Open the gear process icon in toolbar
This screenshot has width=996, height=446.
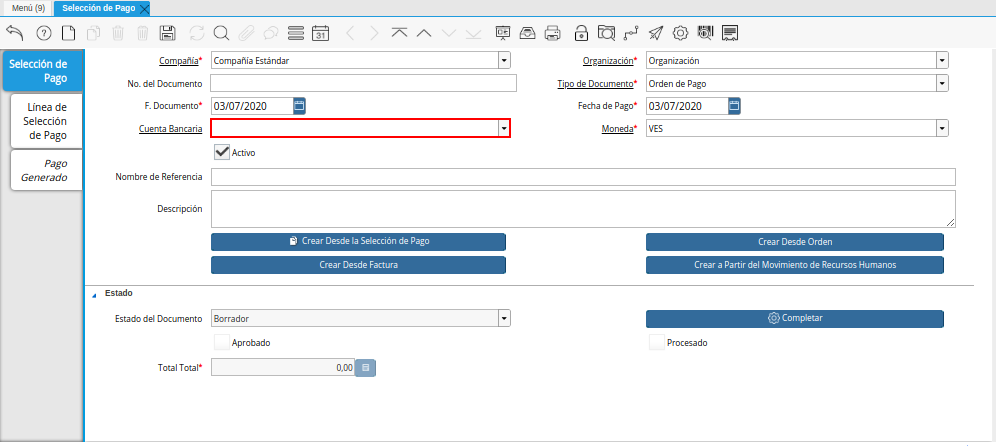[680, 33]
